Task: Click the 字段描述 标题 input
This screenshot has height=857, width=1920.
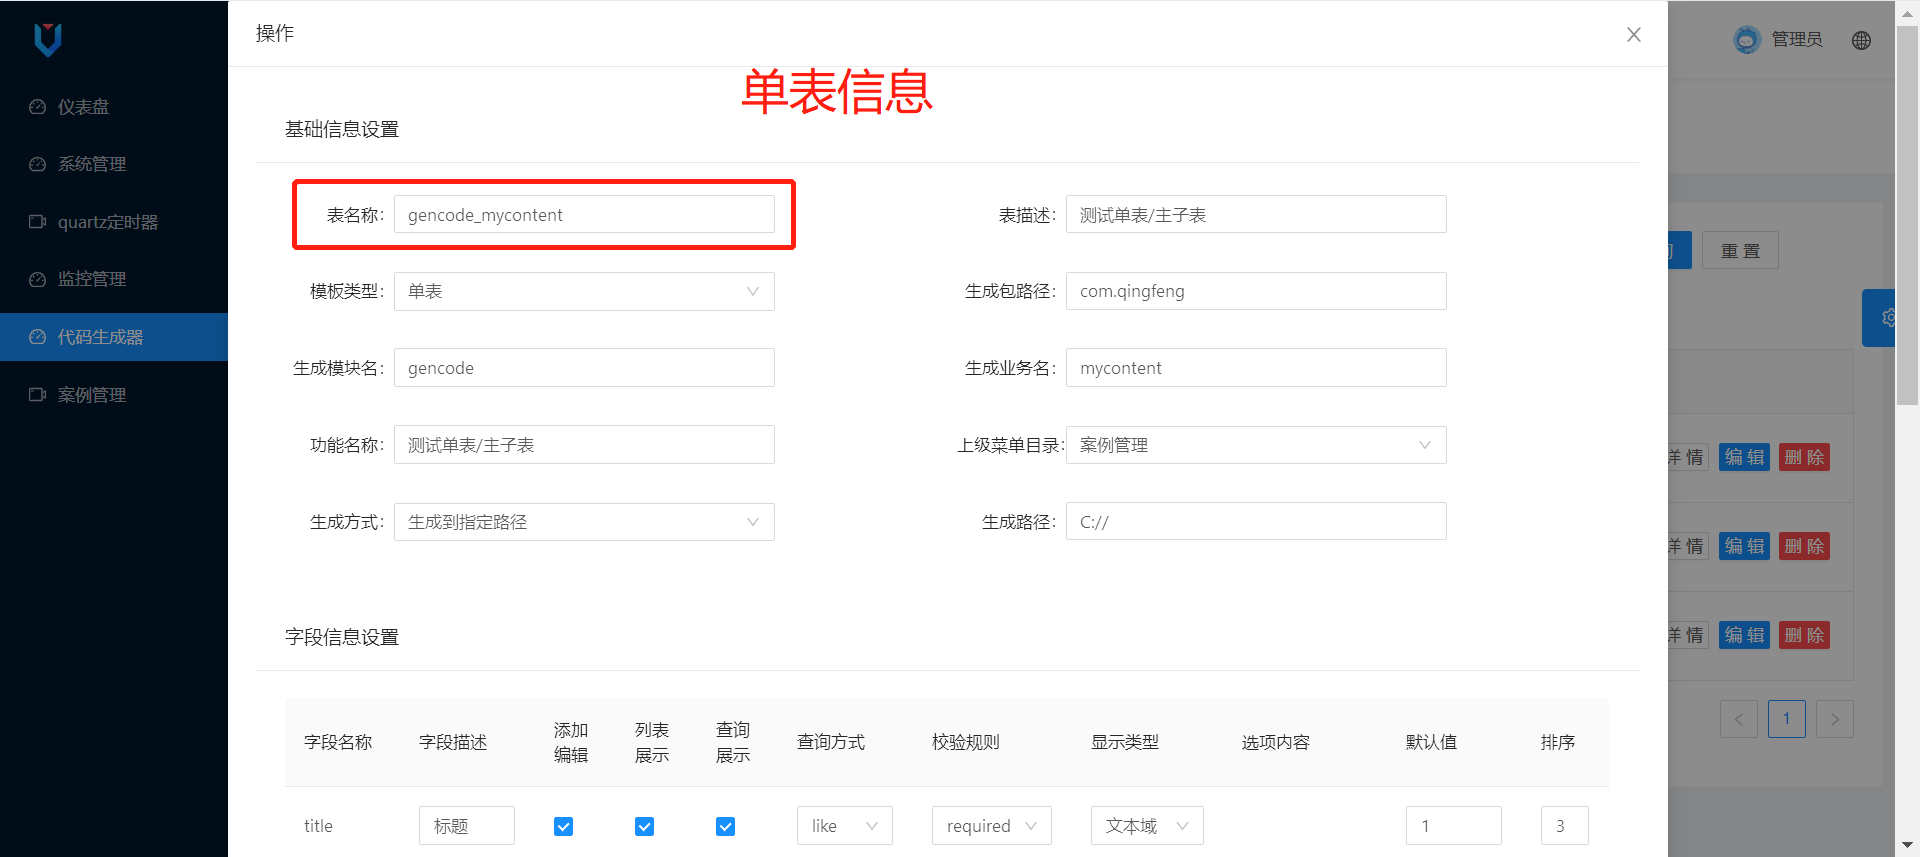Action: [x=467, y=826]
